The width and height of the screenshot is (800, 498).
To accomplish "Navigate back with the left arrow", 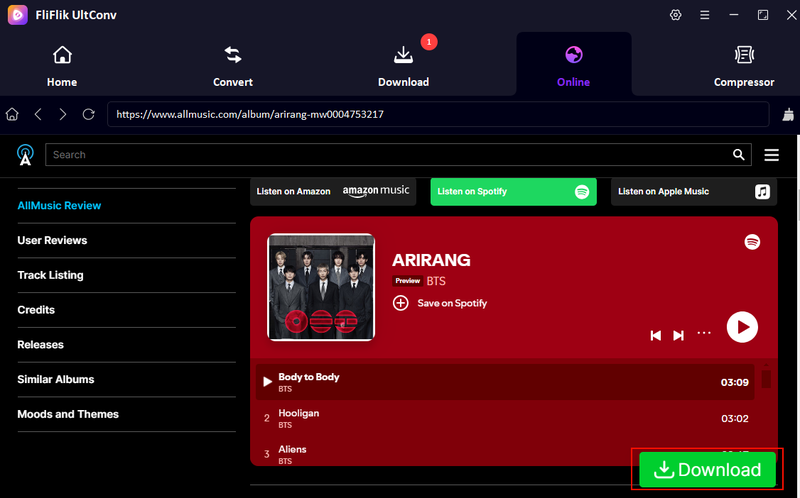I will 38,114.
